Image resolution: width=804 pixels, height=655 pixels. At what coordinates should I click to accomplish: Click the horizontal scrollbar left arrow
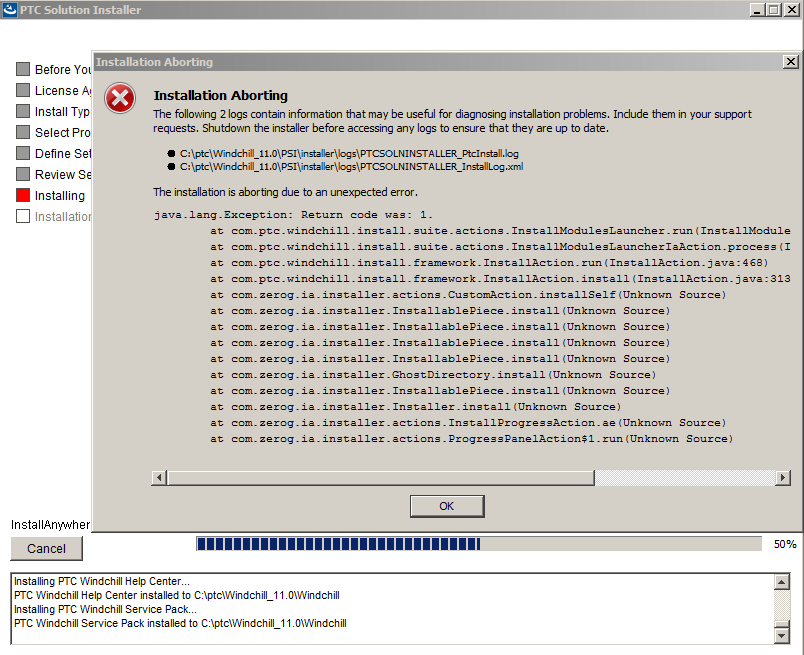[x=159, y=478]
